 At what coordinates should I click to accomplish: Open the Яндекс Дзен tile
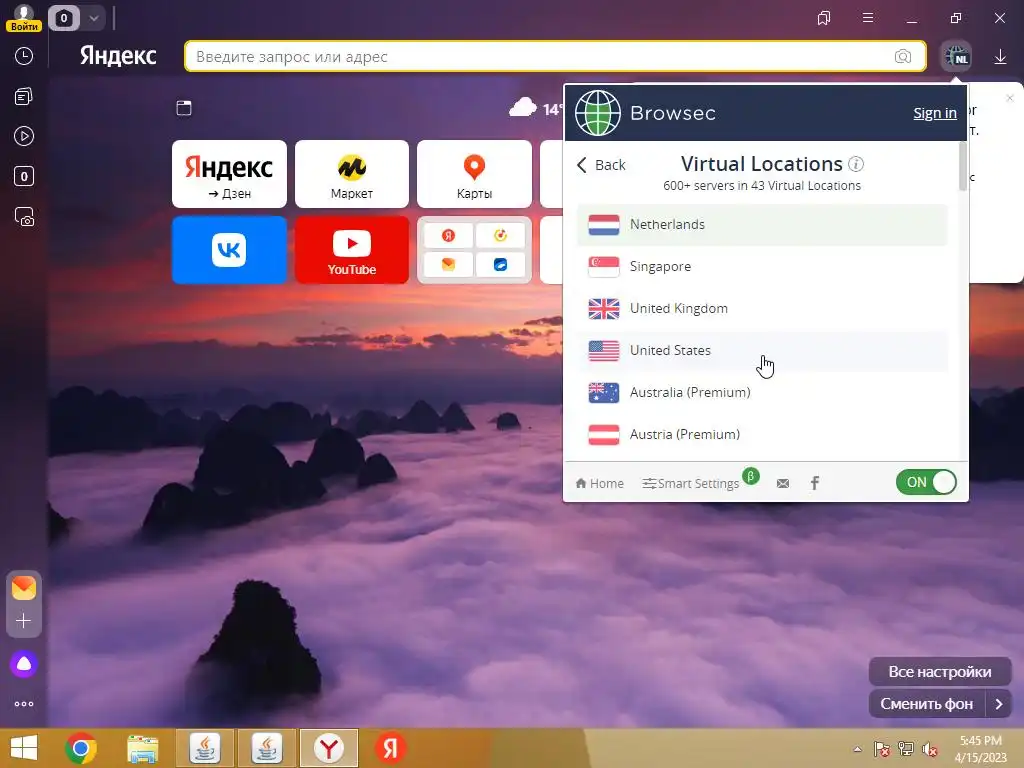point(229,174)
